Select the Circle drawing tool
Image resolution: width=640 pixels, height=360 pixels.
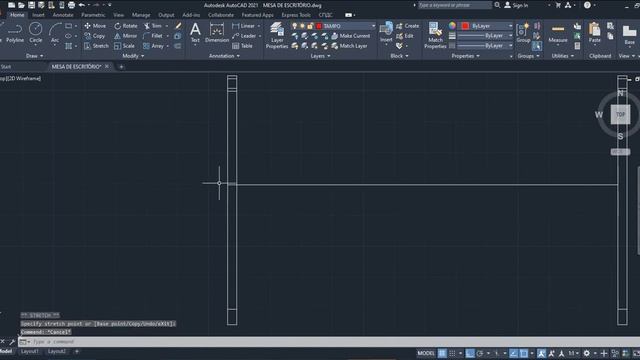pyautogui.click(x=36, y=33)
